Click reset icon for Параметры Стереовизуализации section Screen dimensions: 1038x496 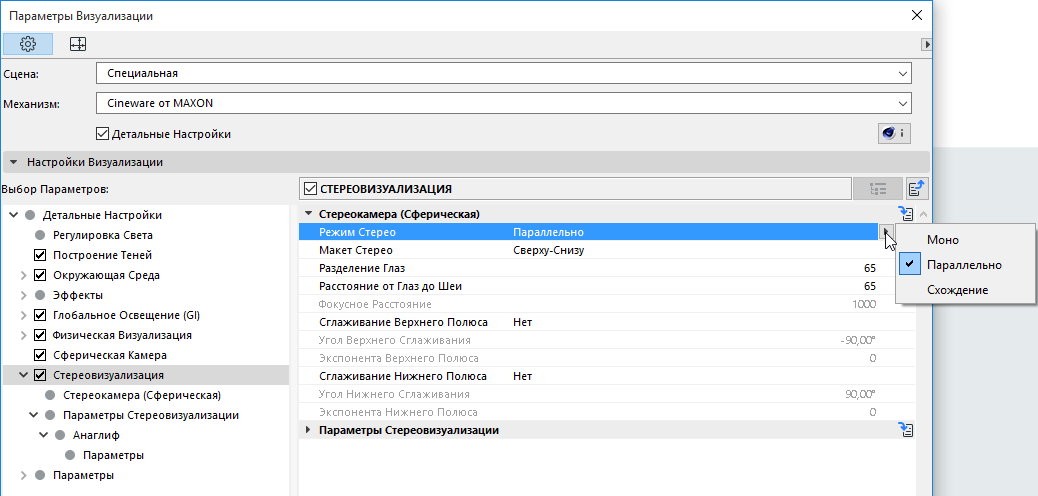coord(906,430)
